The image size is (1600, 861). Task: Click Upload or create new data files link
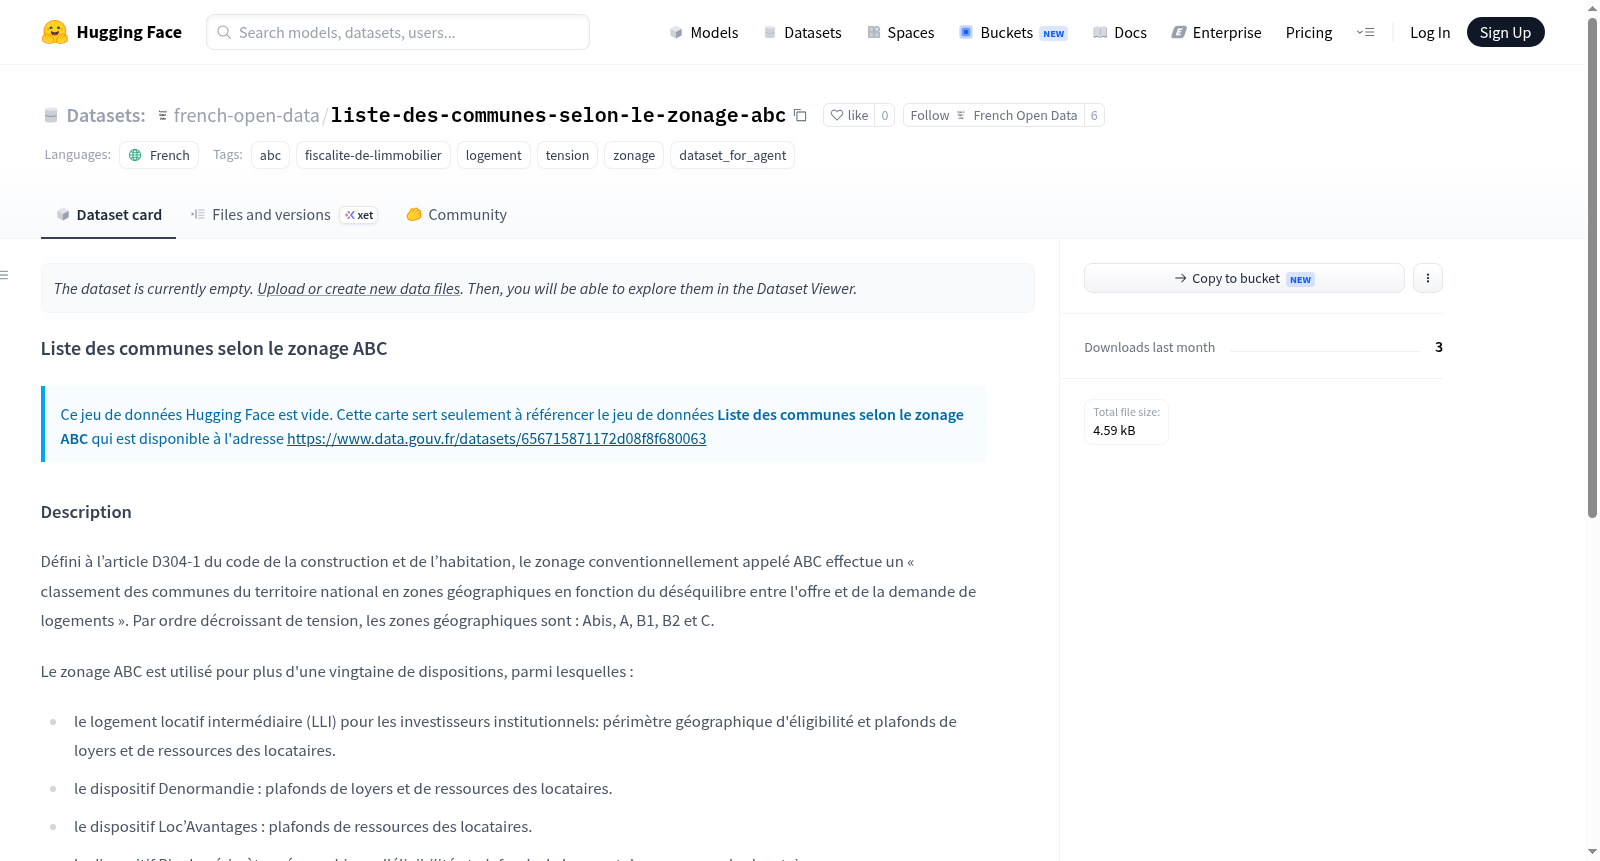pos(359,288)
